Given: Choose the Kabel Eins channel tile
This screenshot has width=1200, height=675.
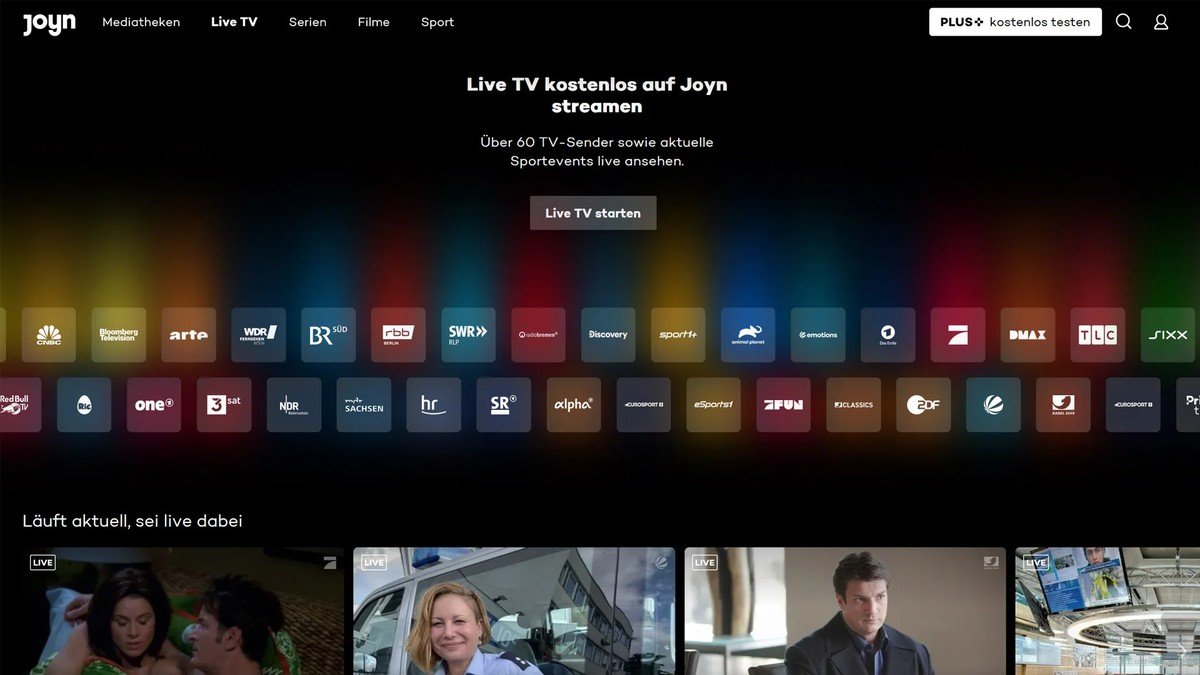Looking at the screenshot, I should tap(1064, 405).
